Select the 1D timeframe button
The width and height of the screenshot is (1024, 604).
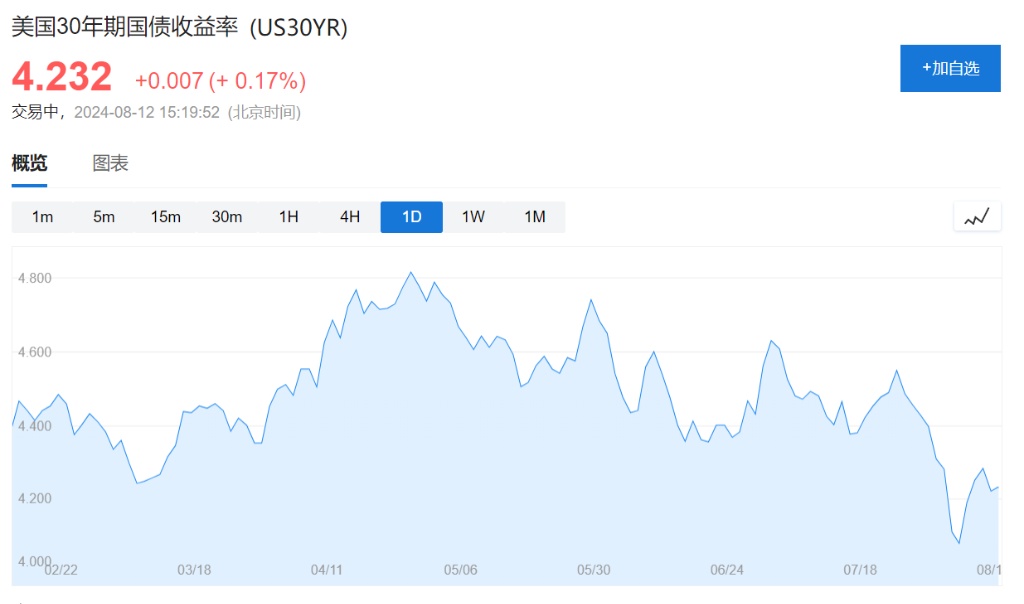(x=411, y=217)
